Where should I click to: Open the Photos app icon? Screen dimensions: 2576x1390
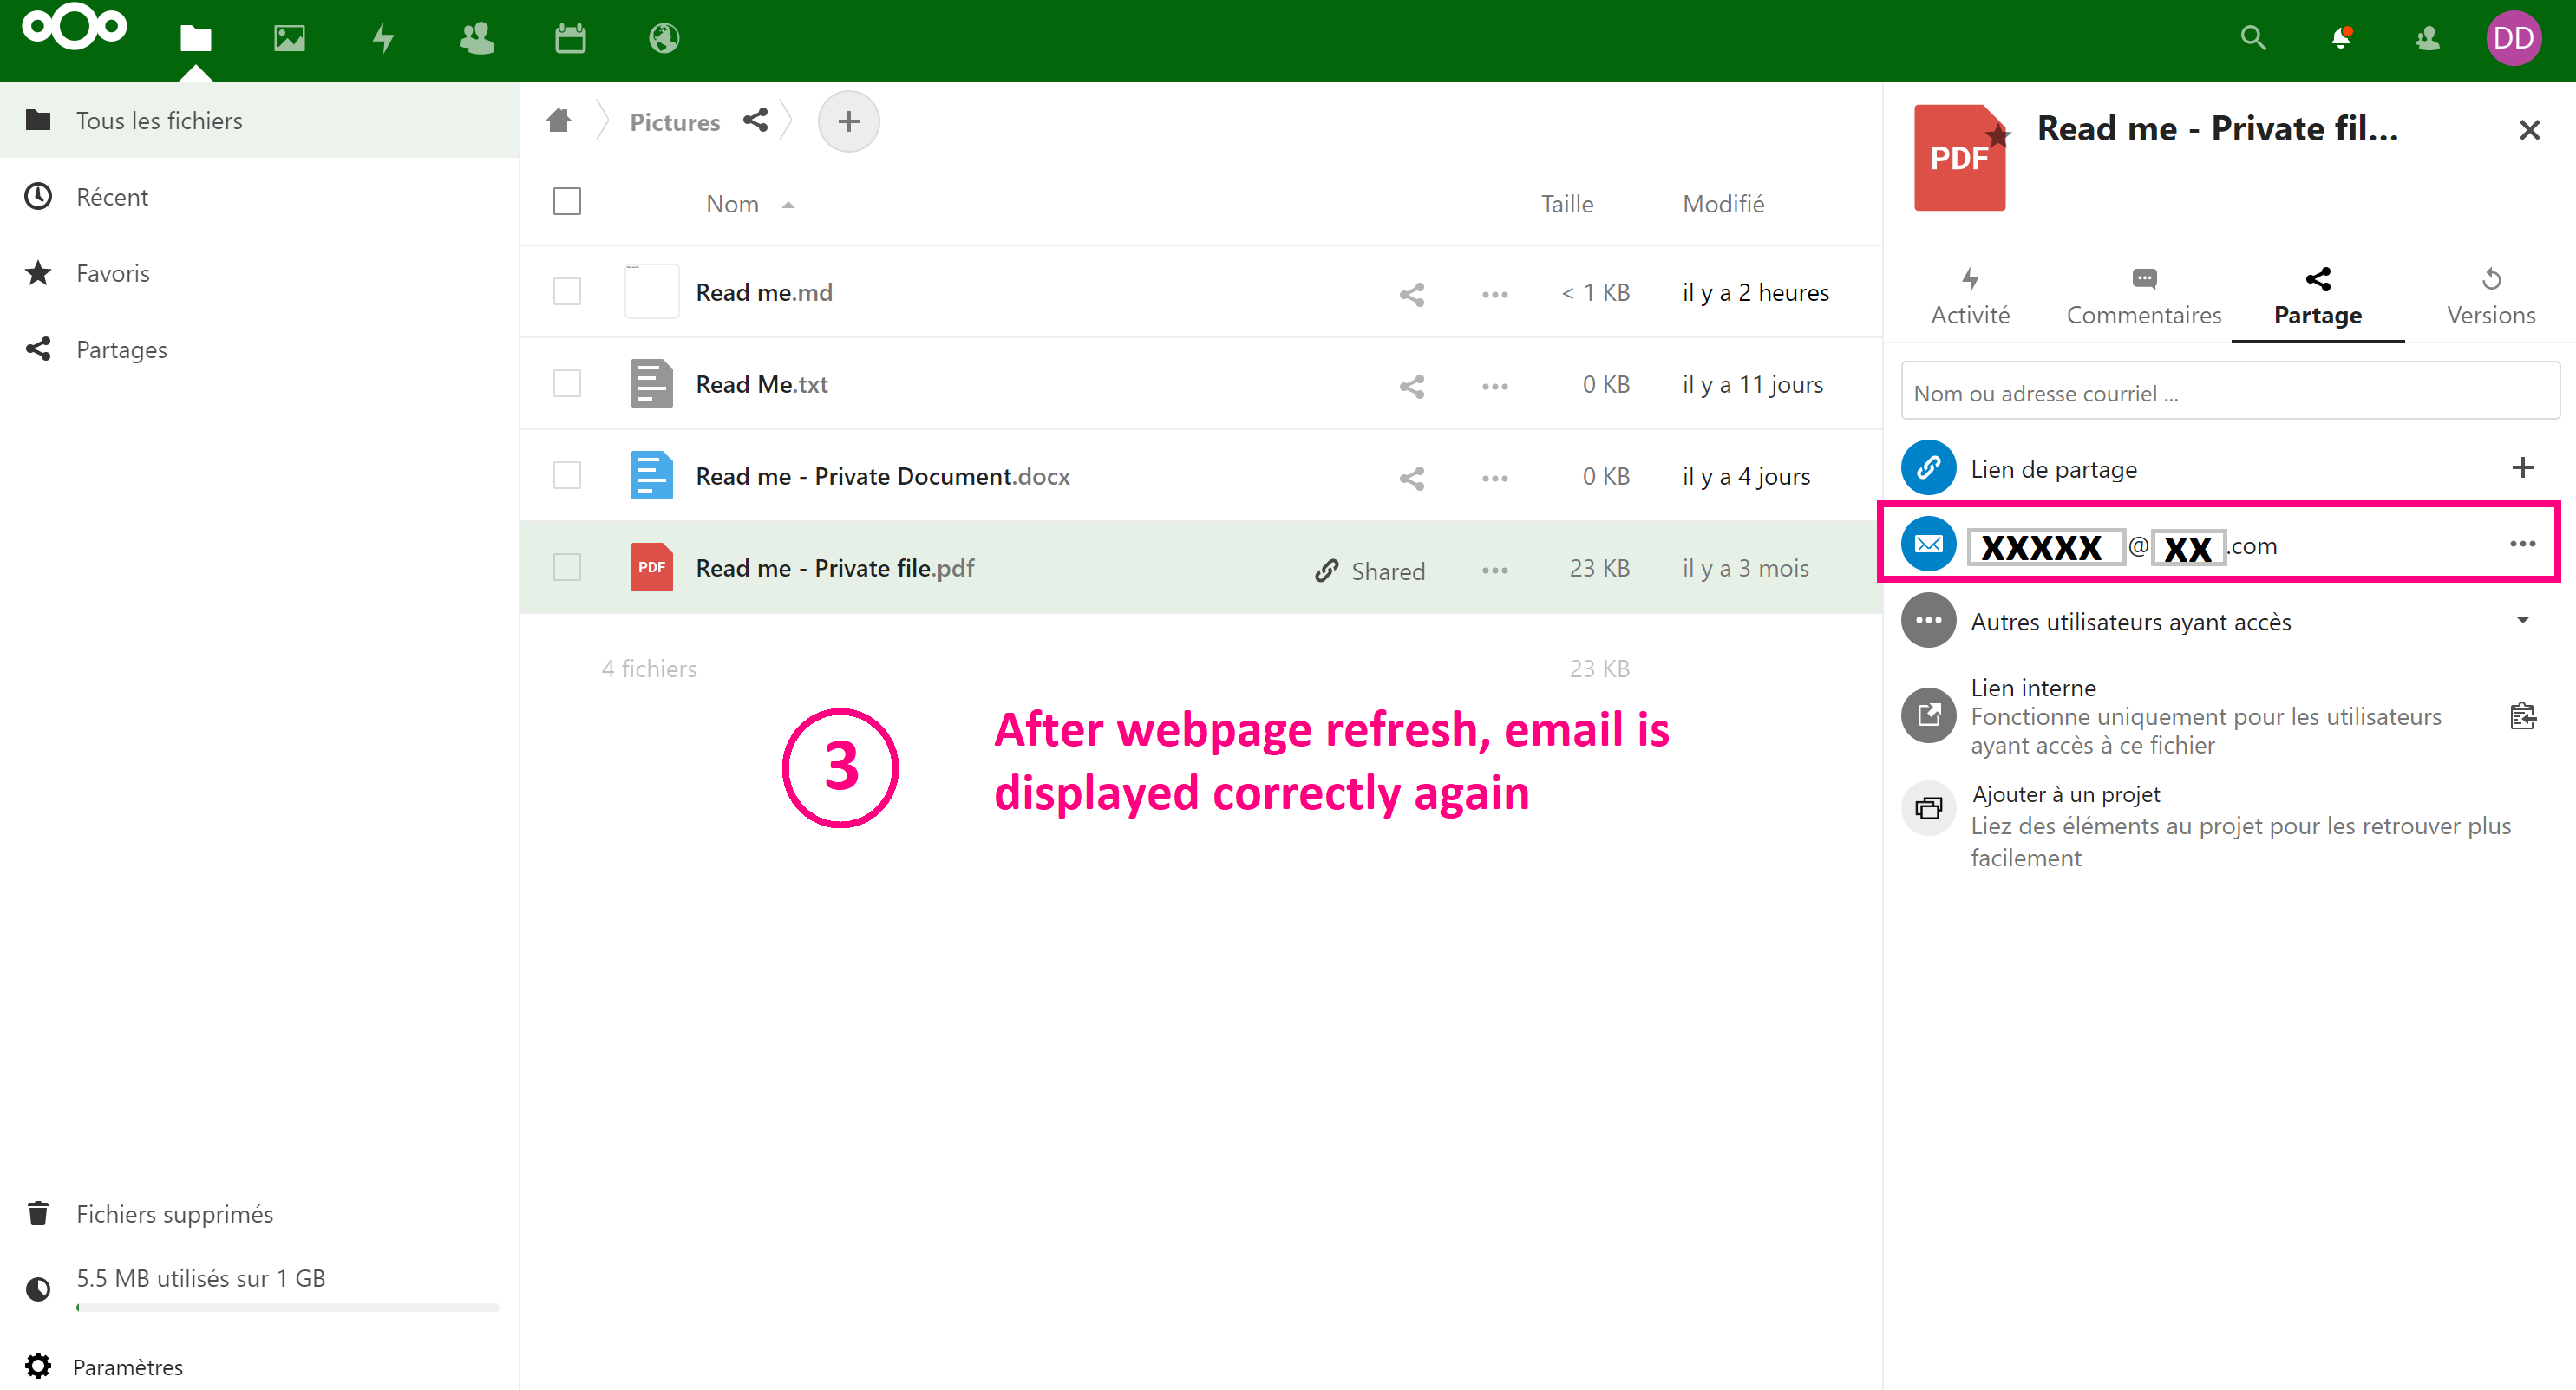click(x=289, y=39)
